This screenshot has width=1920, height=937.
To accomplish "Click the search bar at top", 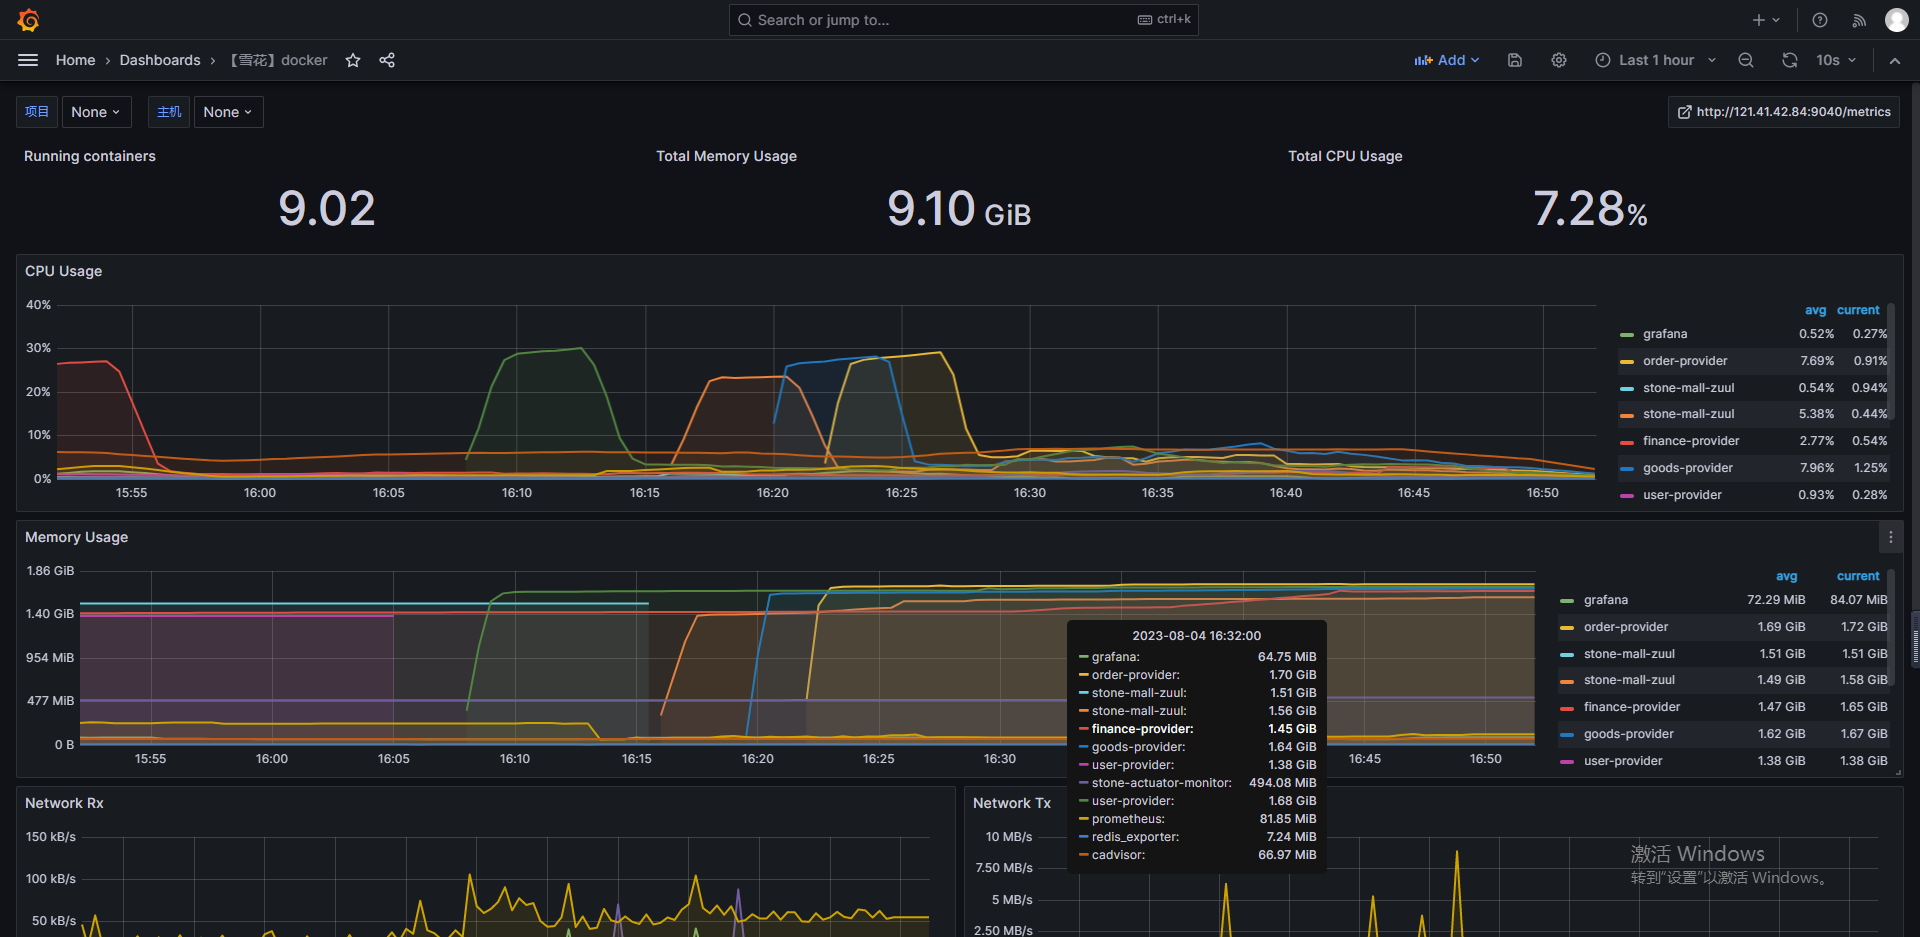I will coord(962,19).
